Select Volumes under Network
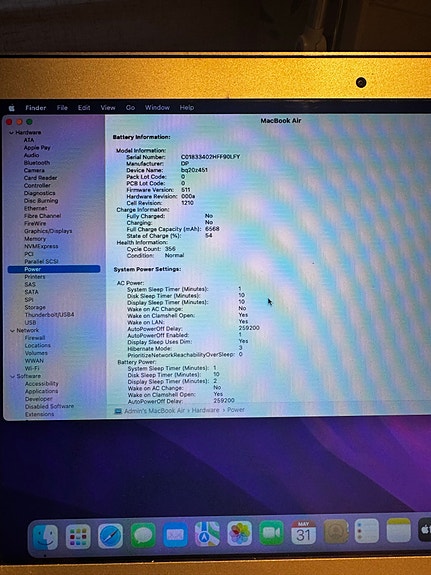The image size is (431, 575). coord(36,353)
